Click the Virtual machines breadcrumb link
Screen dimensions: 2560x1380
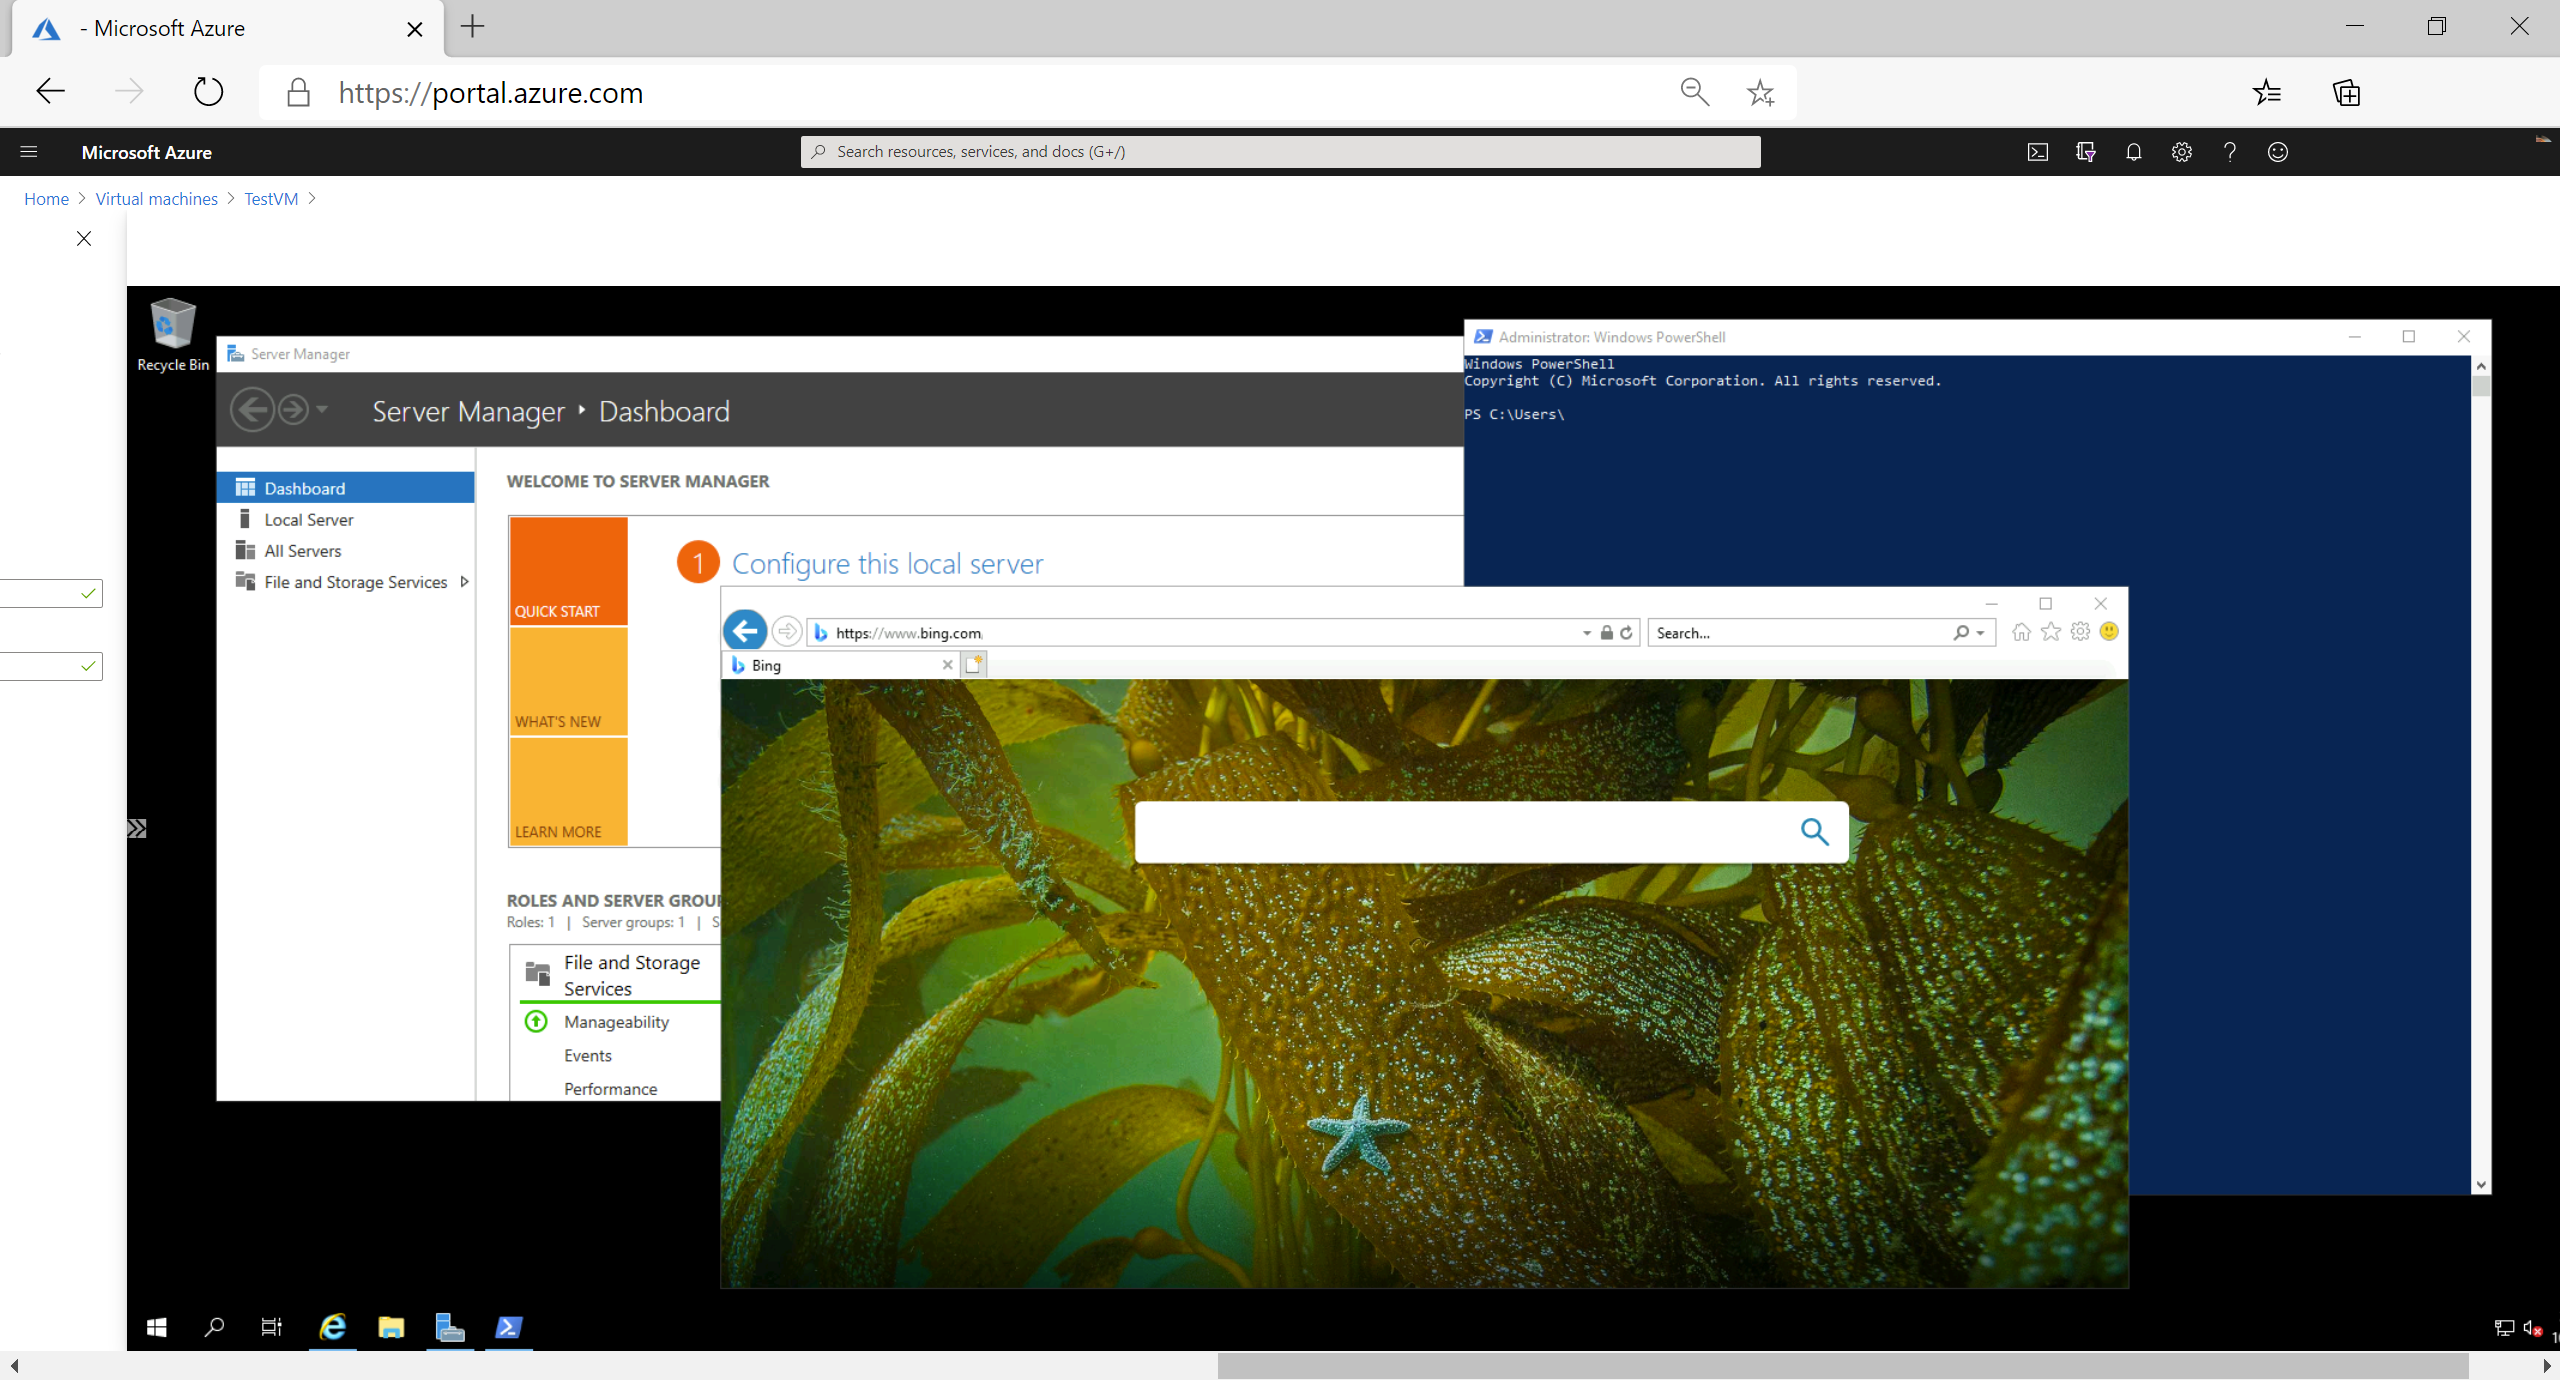click(155, 199)
